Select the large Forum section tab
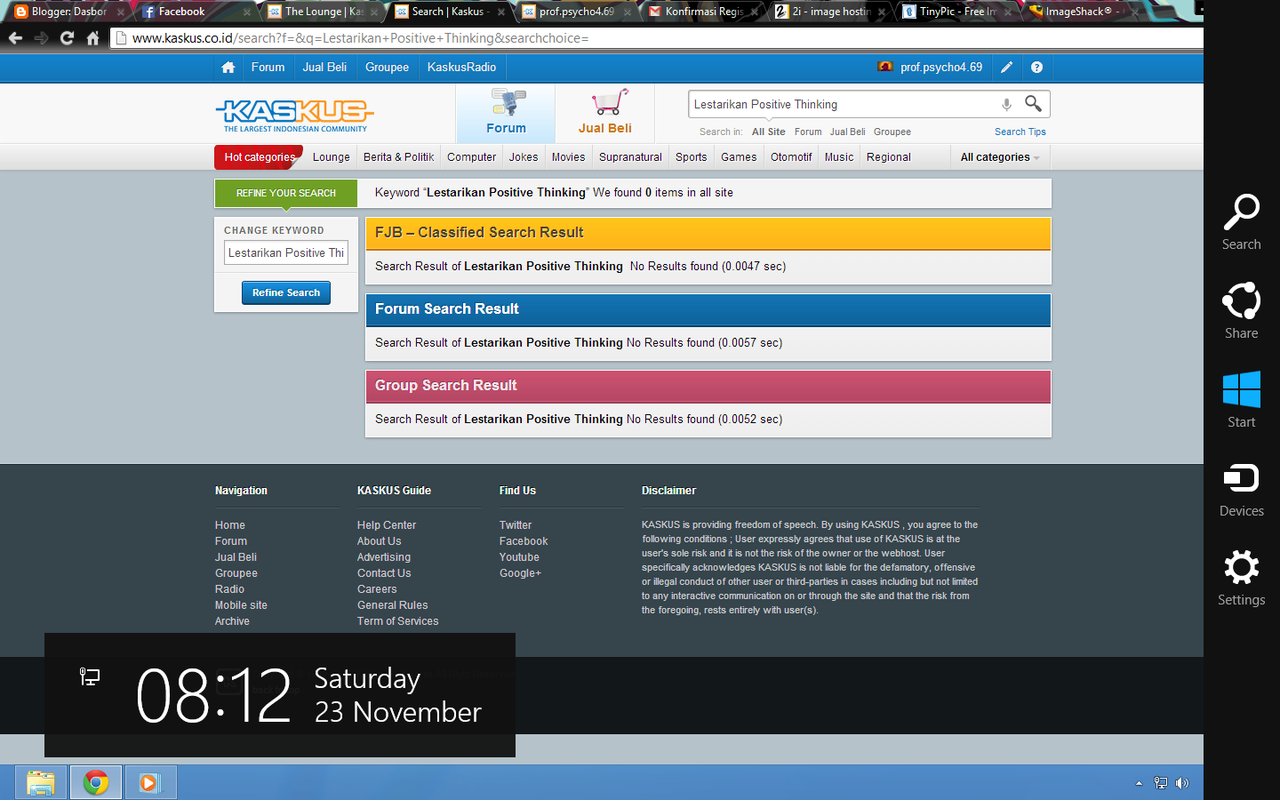Image resolution: width=1280 pixels, height=800 pixels. point(506,113)
